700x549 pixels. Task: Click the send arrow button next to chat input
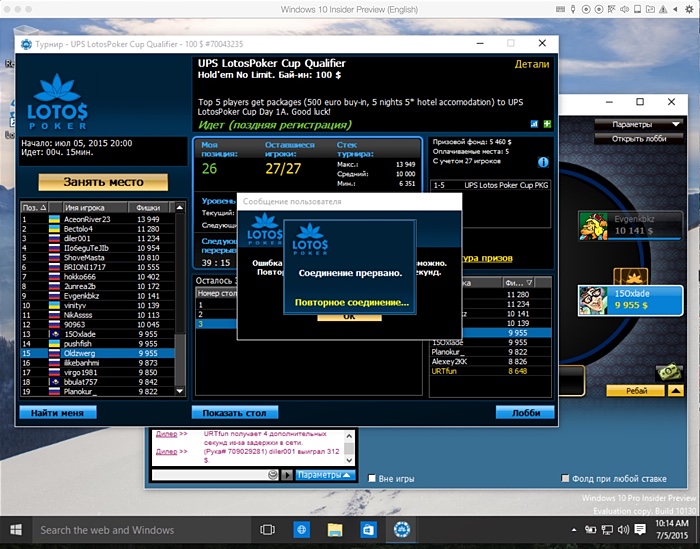tap(287, 475)
